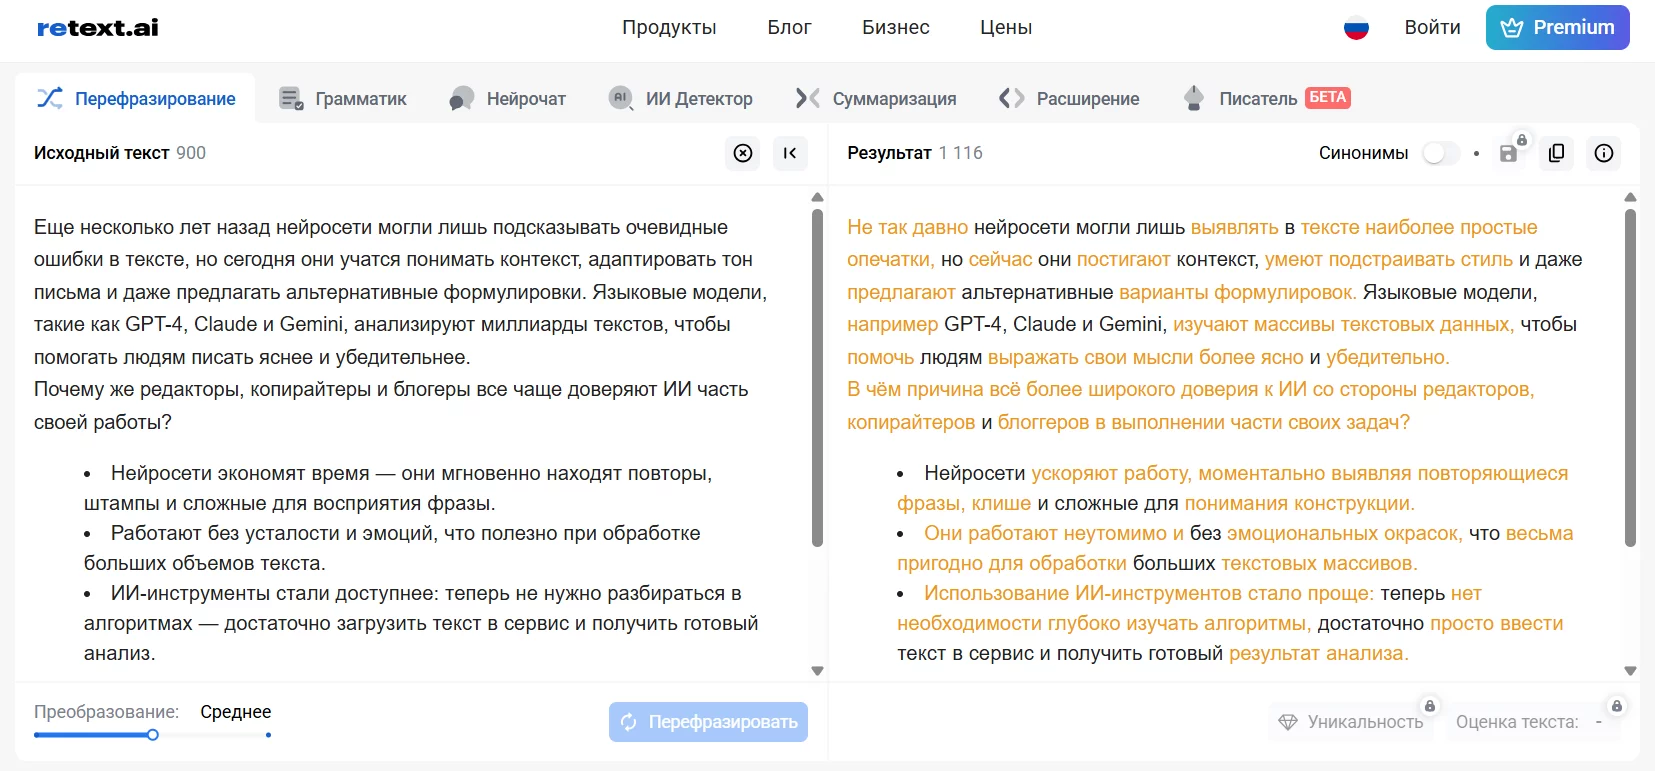Click the retext.ai logo

[x=98, y=28]
